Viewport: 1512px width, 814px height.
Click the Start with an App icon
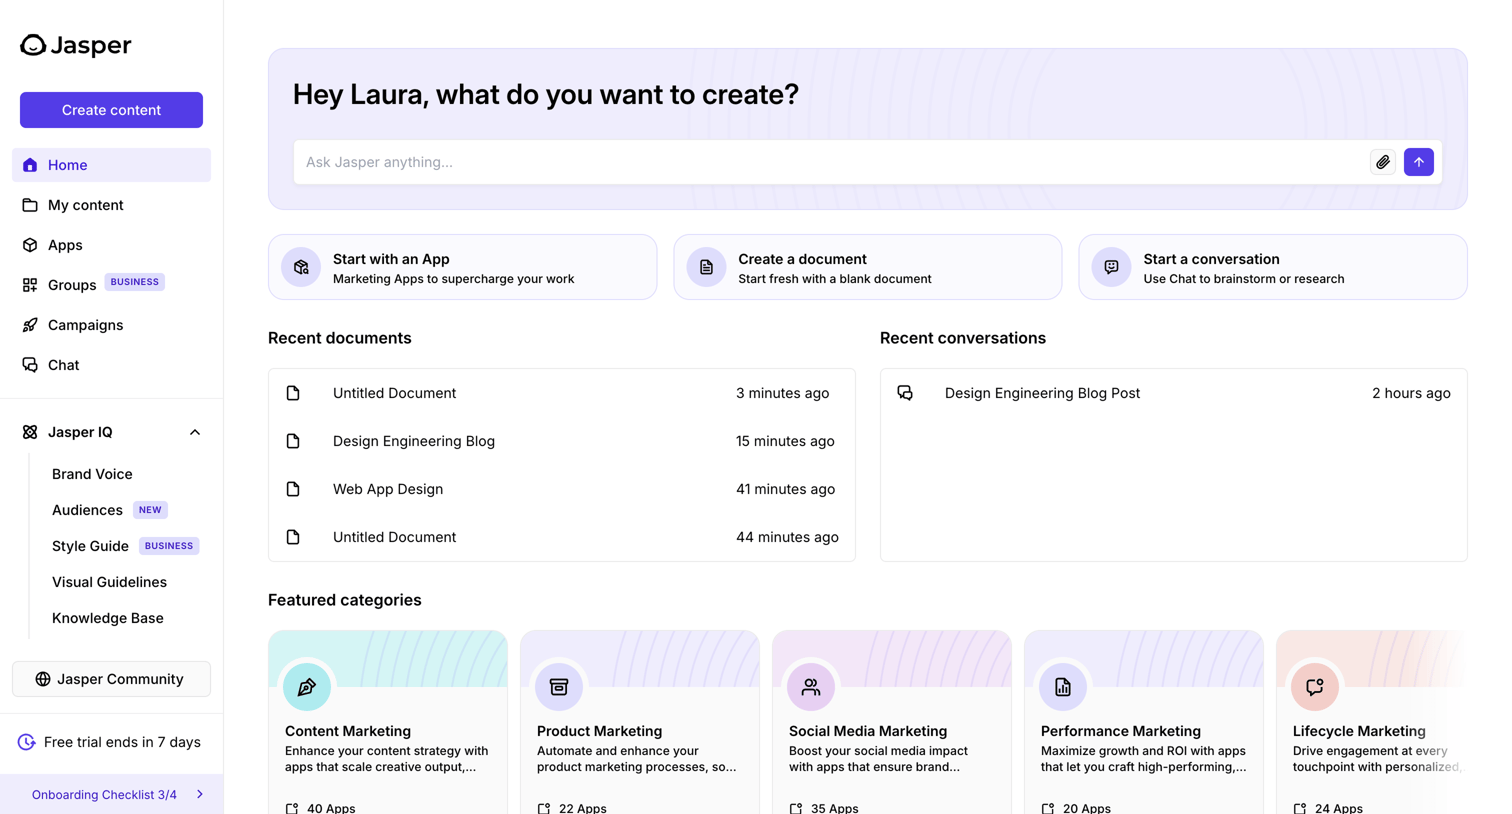tap(301, 267)
